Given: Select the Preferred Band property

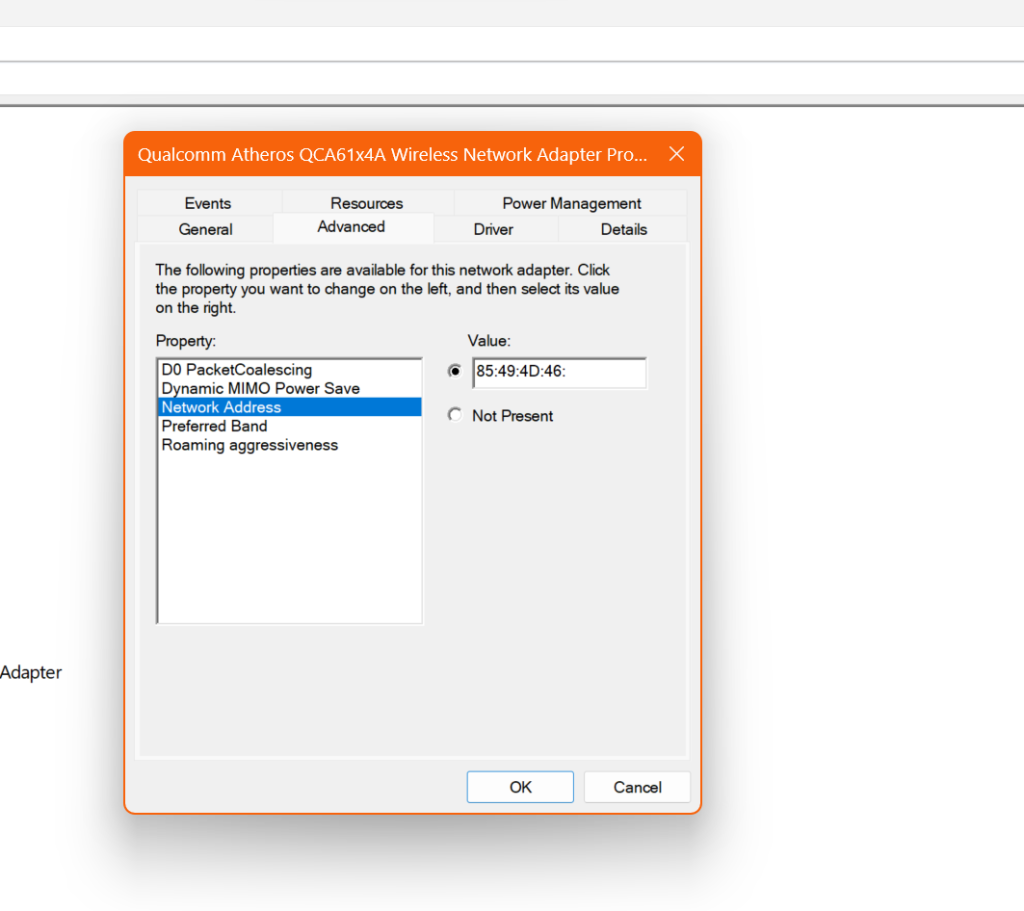Looking at the screenshot, I should click(x=289, y=426).
